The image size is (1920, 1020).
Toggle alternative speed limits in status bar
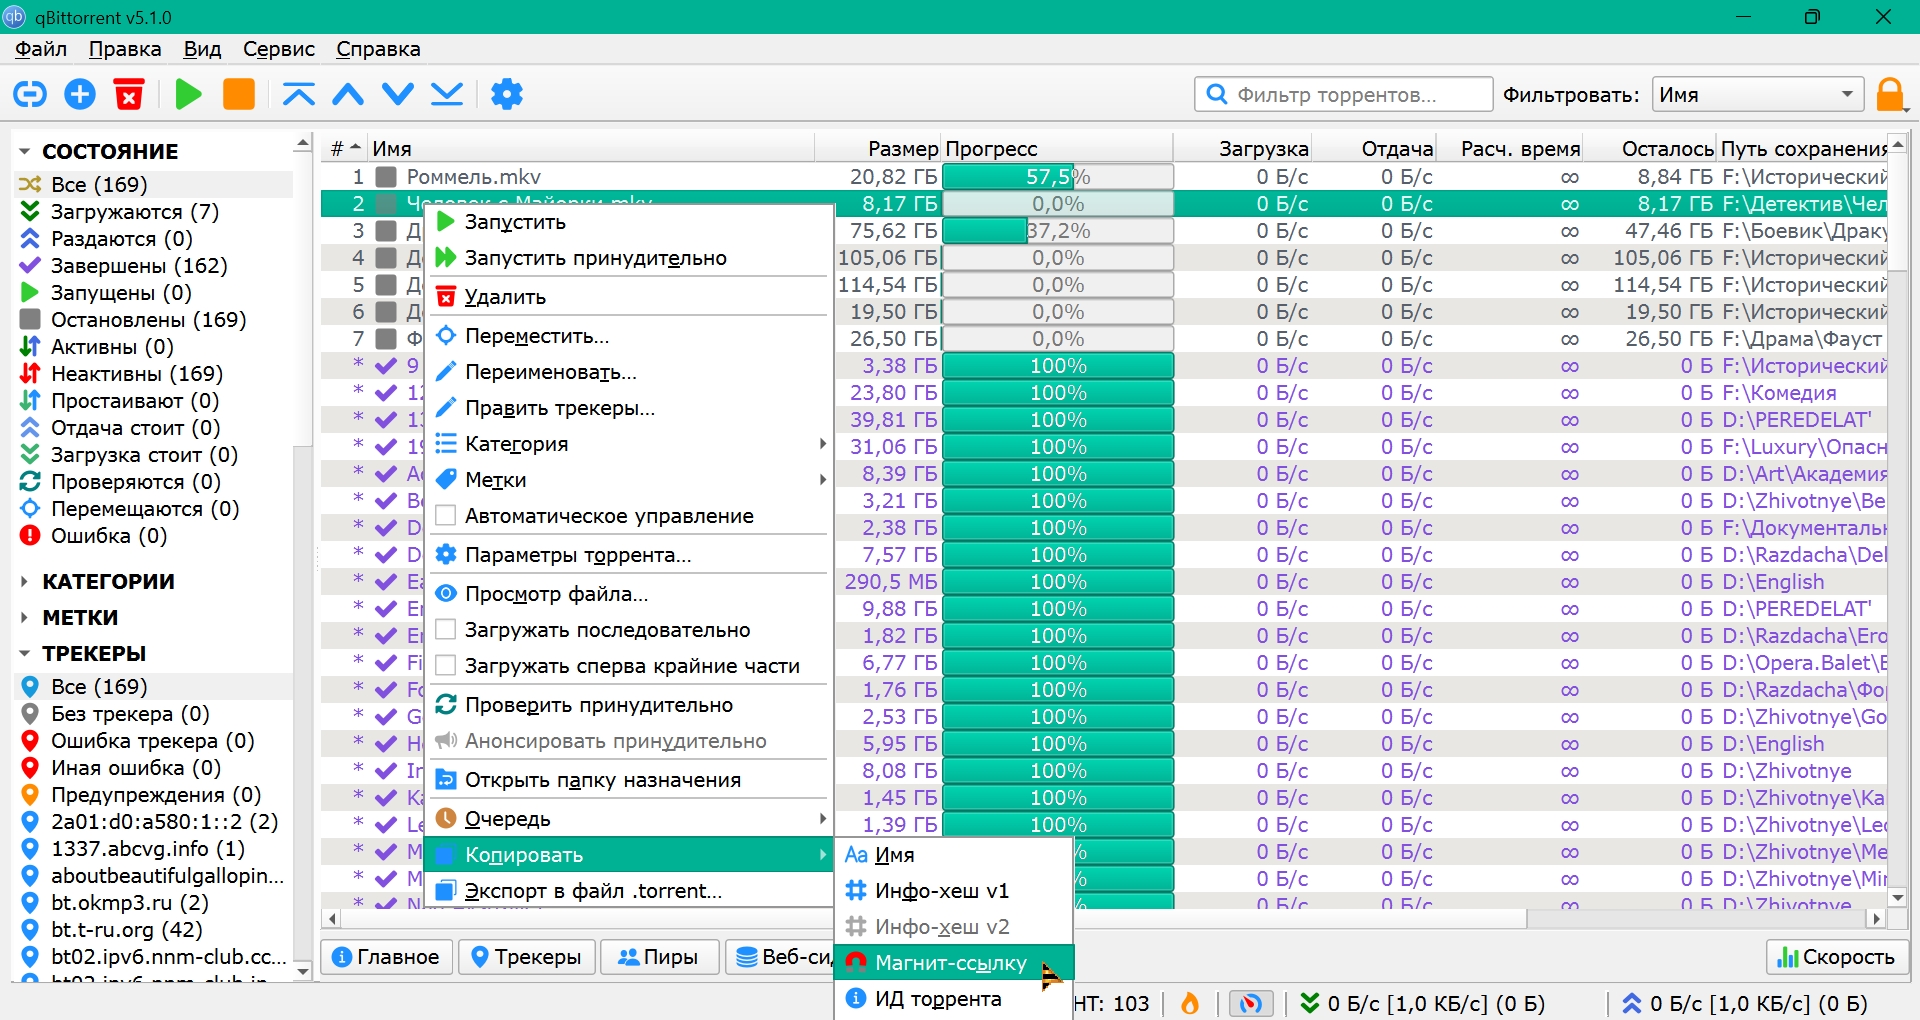tap(1251, 1003)
